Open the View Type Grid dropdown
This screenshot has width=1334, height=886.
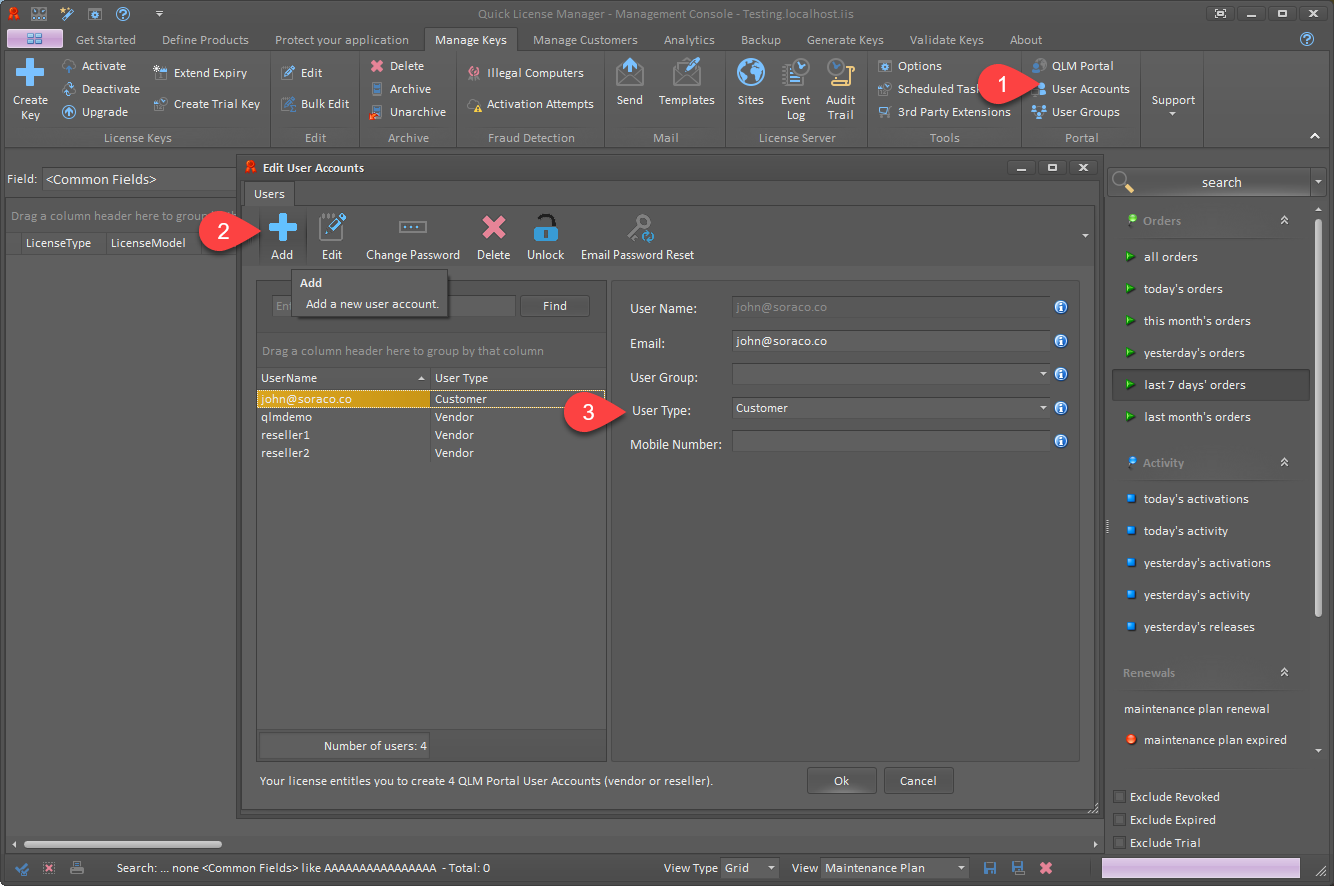(771, 868)
